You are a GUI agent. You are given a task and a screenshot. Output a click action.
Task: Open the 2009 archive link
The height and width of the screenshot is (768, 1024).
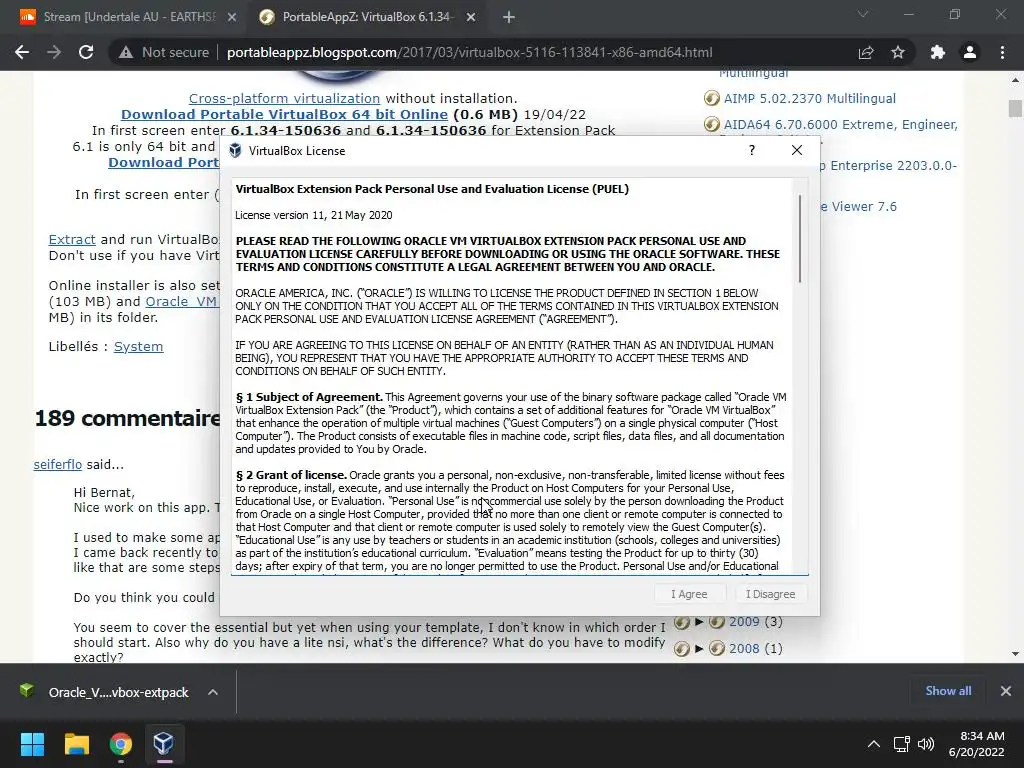coord(744,622)
